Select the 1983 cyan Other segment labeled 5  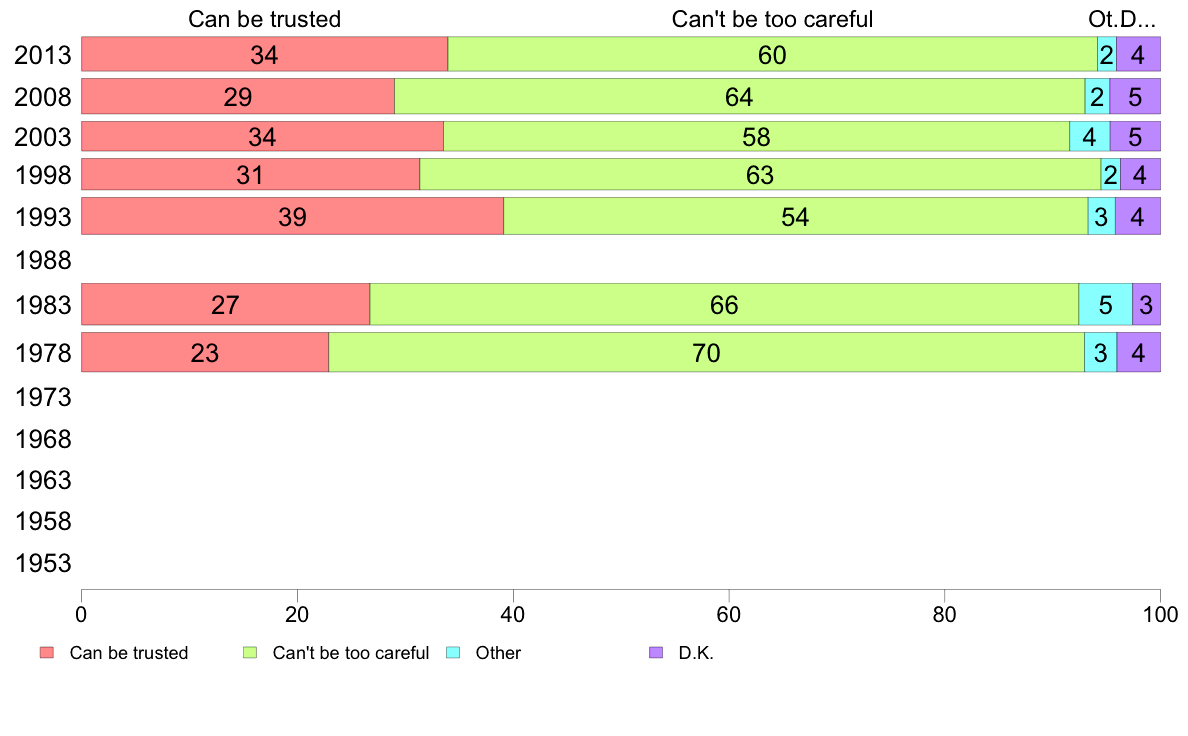coord(1105,305)
